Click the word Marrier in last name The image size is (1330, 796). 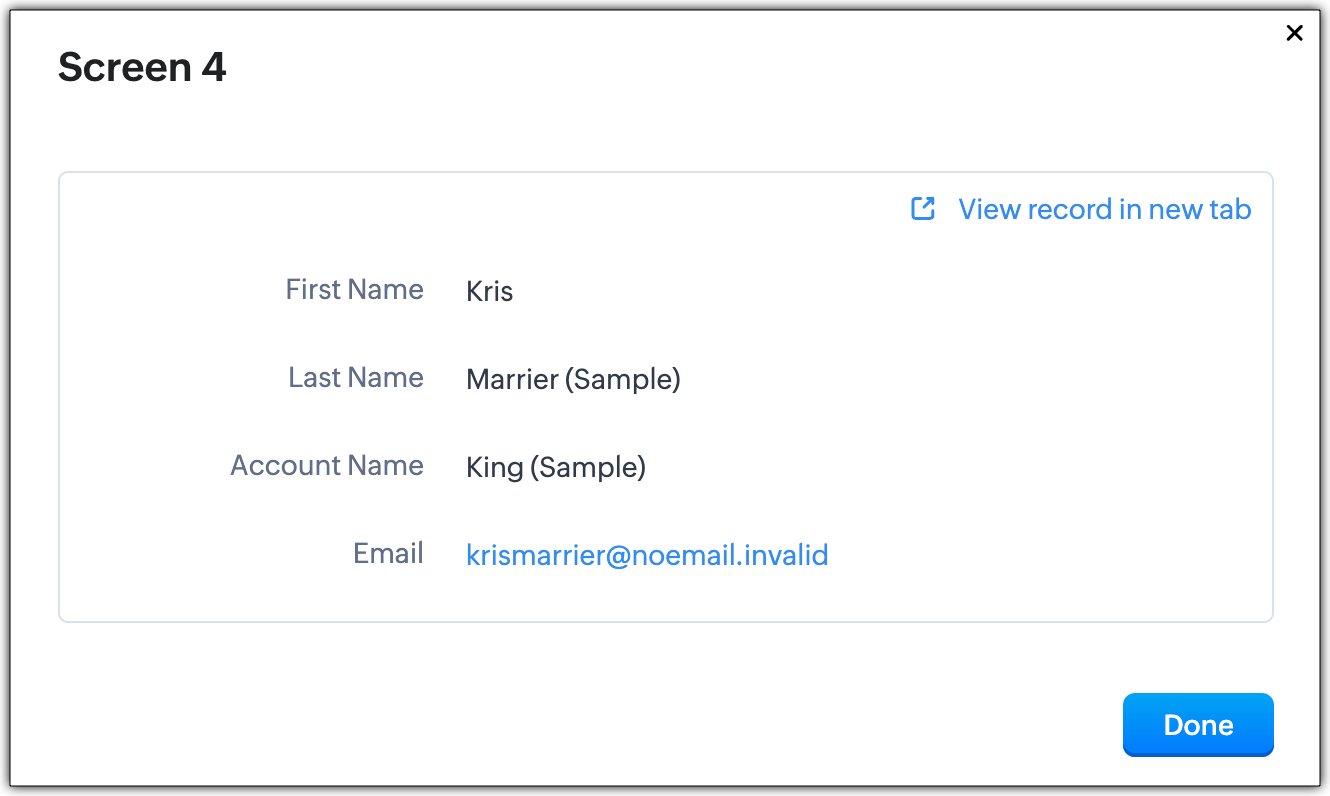[x=512, y=379]
